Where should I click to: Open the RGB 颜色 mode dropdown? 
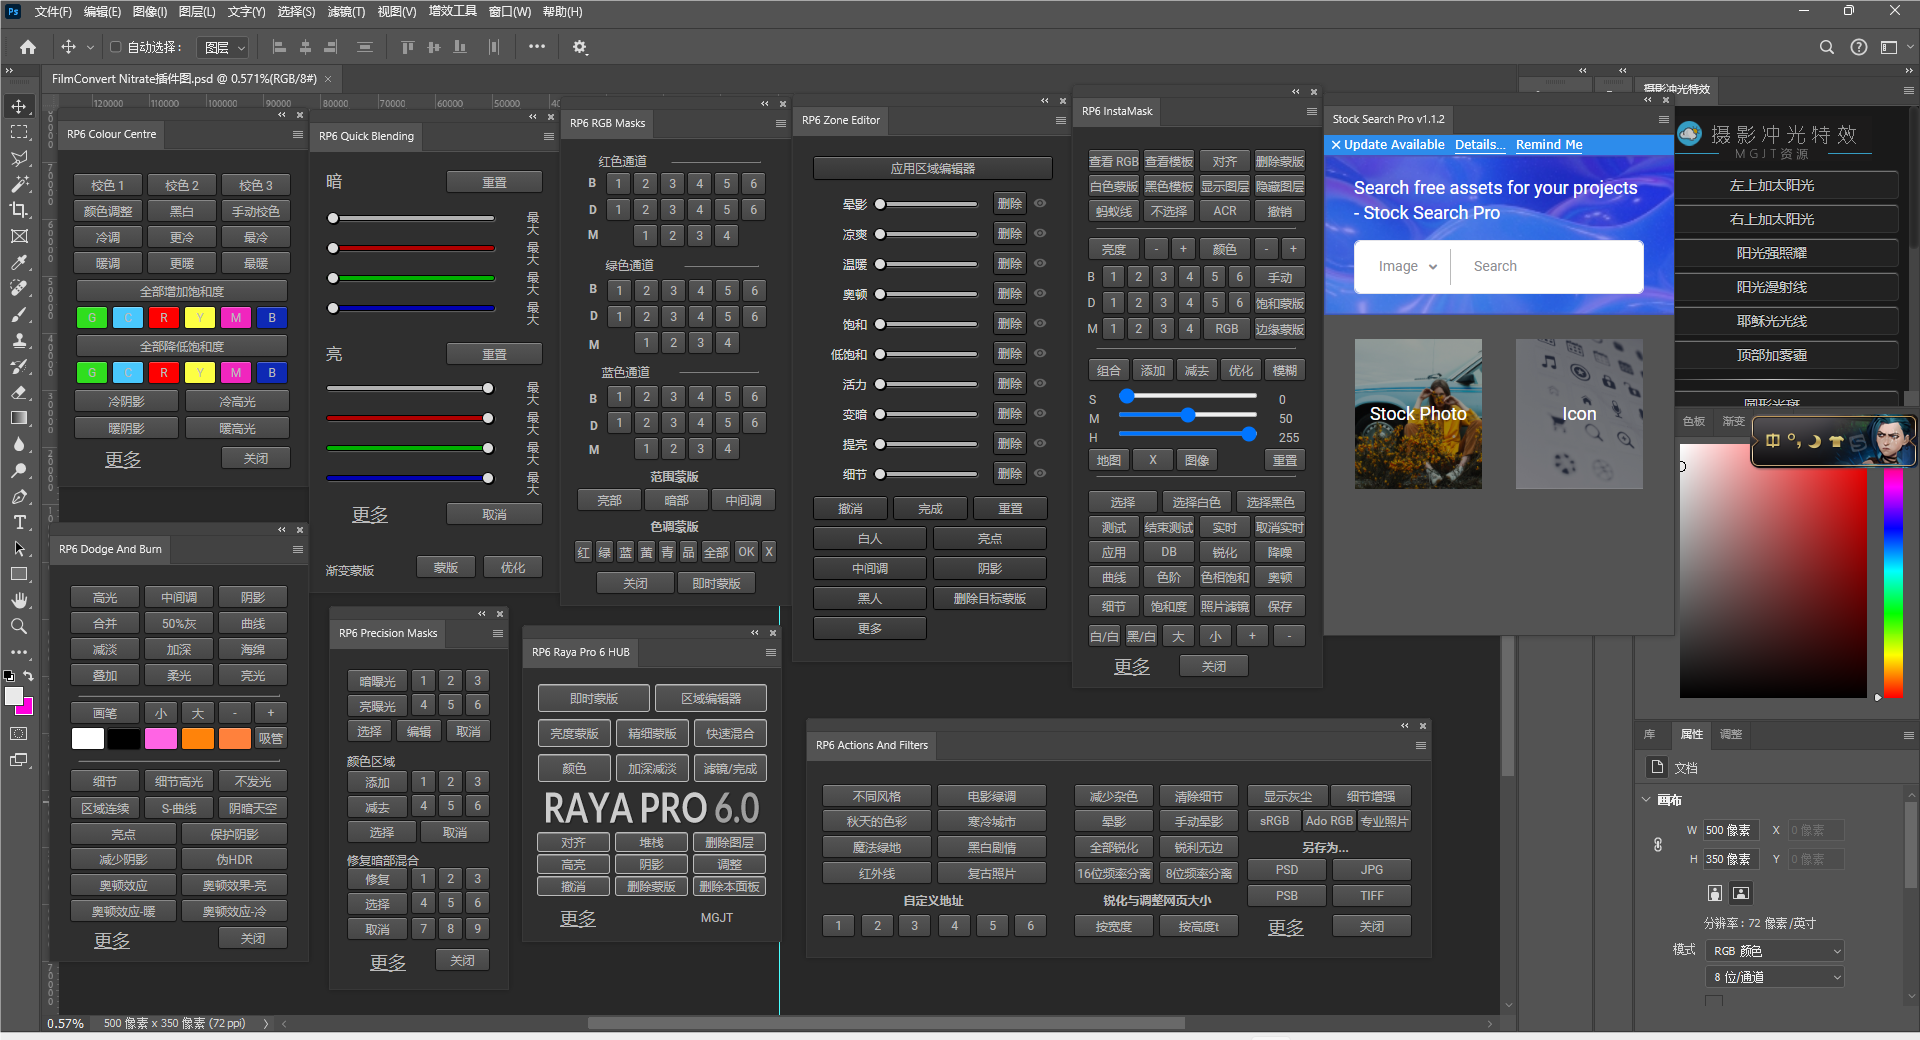click(x=1775, y=951)
